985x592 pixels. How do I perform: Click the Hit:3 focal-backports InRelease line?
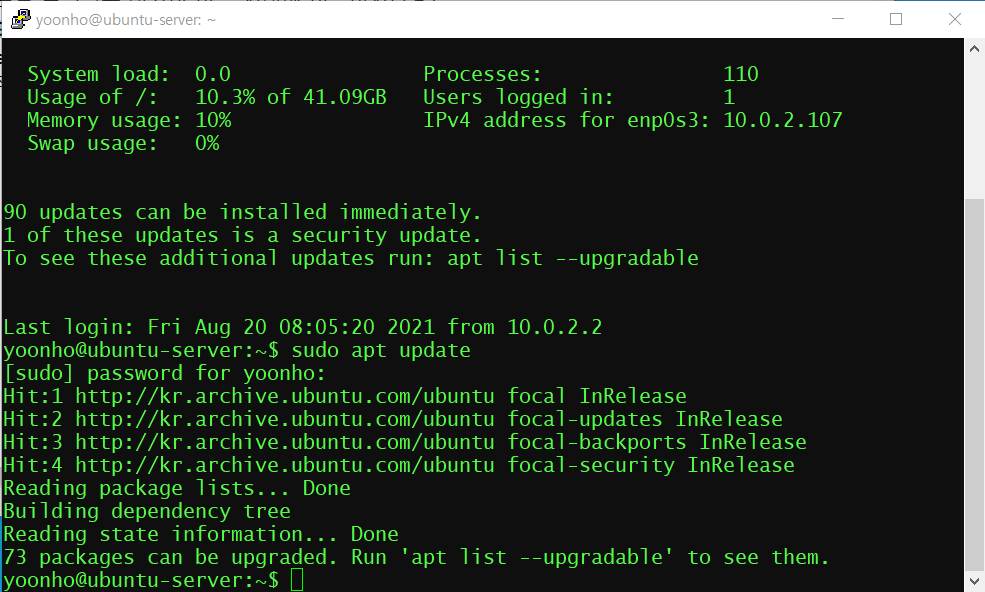(x=405, y=442)
